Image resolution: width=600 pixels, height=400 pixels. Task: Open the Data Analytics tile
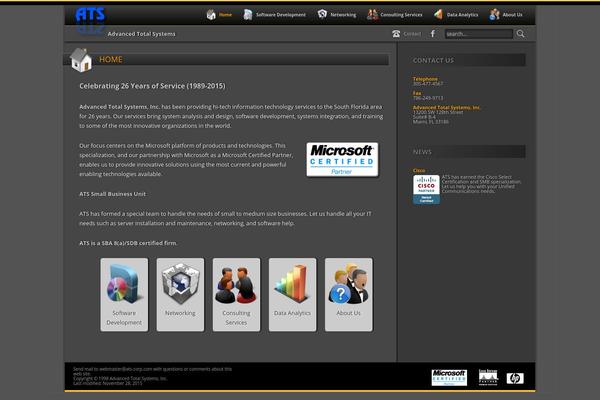(x=292, y=294)
